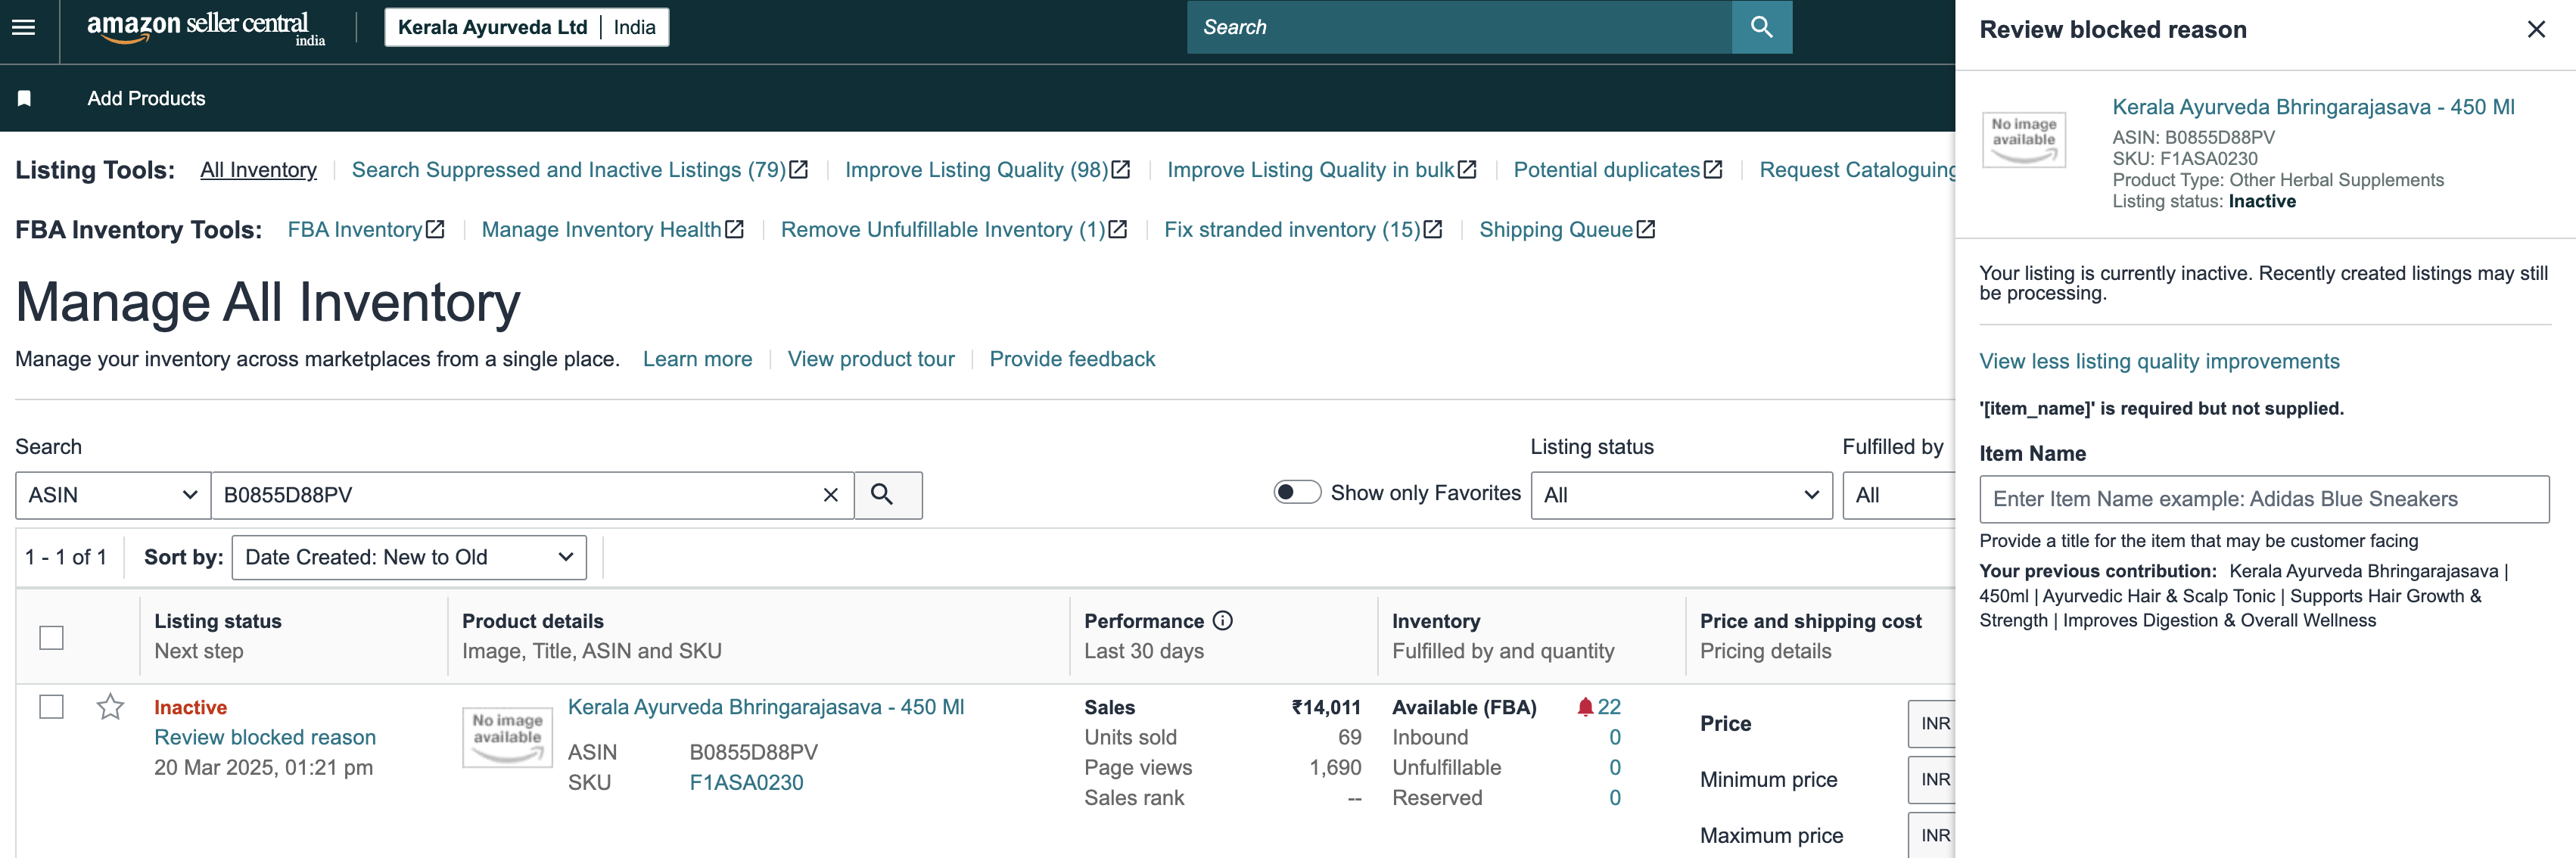This screenshot has height=858, width=2576.
Task: Click Provide feedback link
Action: pyautogui.click(x=1072, y=359)
